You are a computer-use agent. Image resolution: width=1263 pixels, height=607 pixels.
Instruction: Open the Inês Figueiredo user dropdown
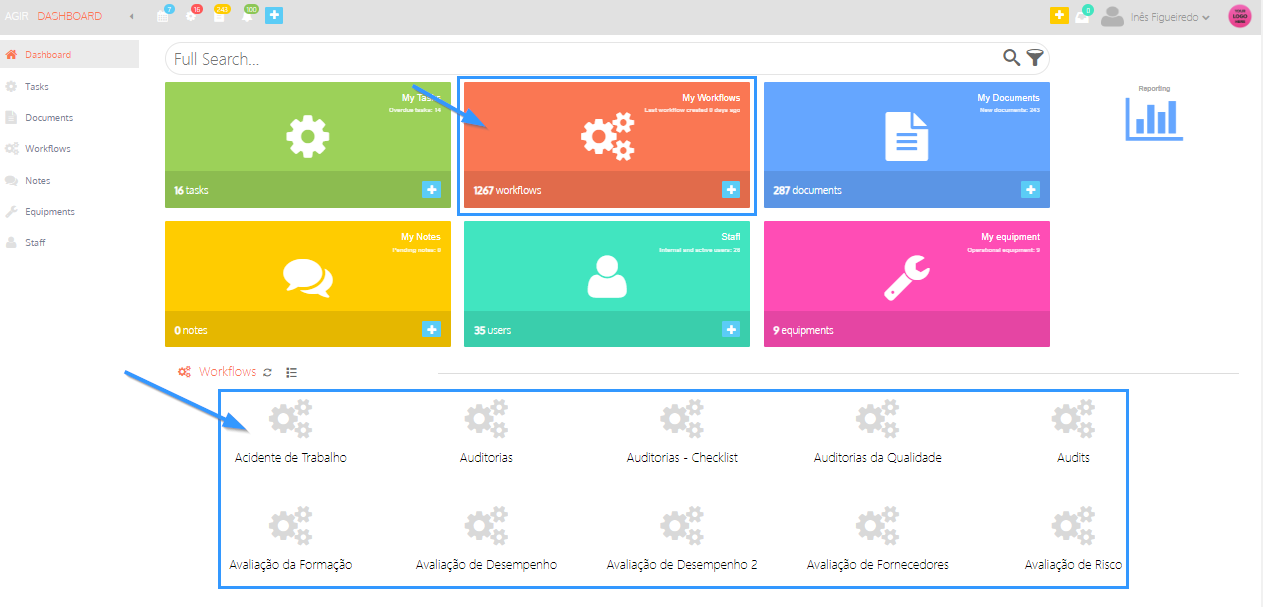click(1172, 17)
